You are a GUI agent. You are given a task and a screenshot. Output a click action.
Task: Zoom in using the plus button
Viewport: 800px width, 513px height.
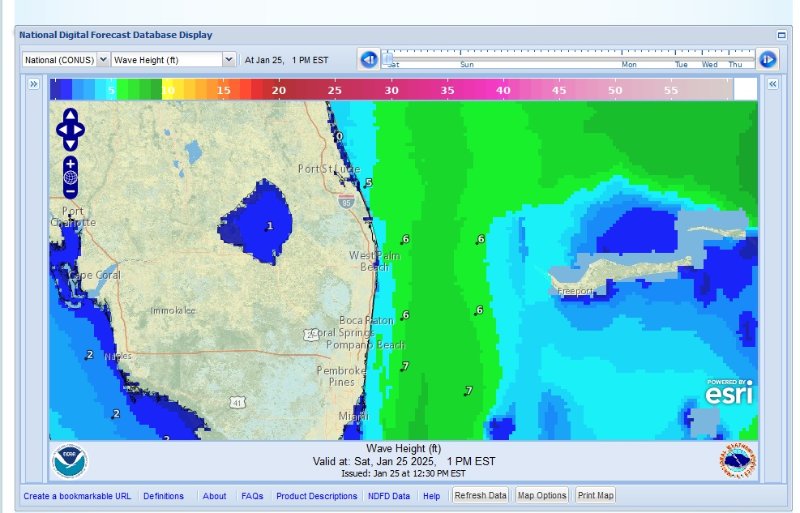[70, 163]
